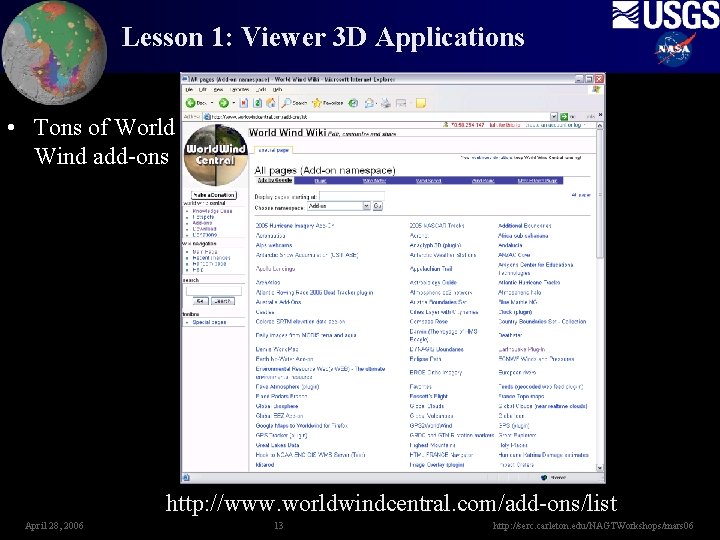Click the Back arrow in Internet Explorer

191,103
